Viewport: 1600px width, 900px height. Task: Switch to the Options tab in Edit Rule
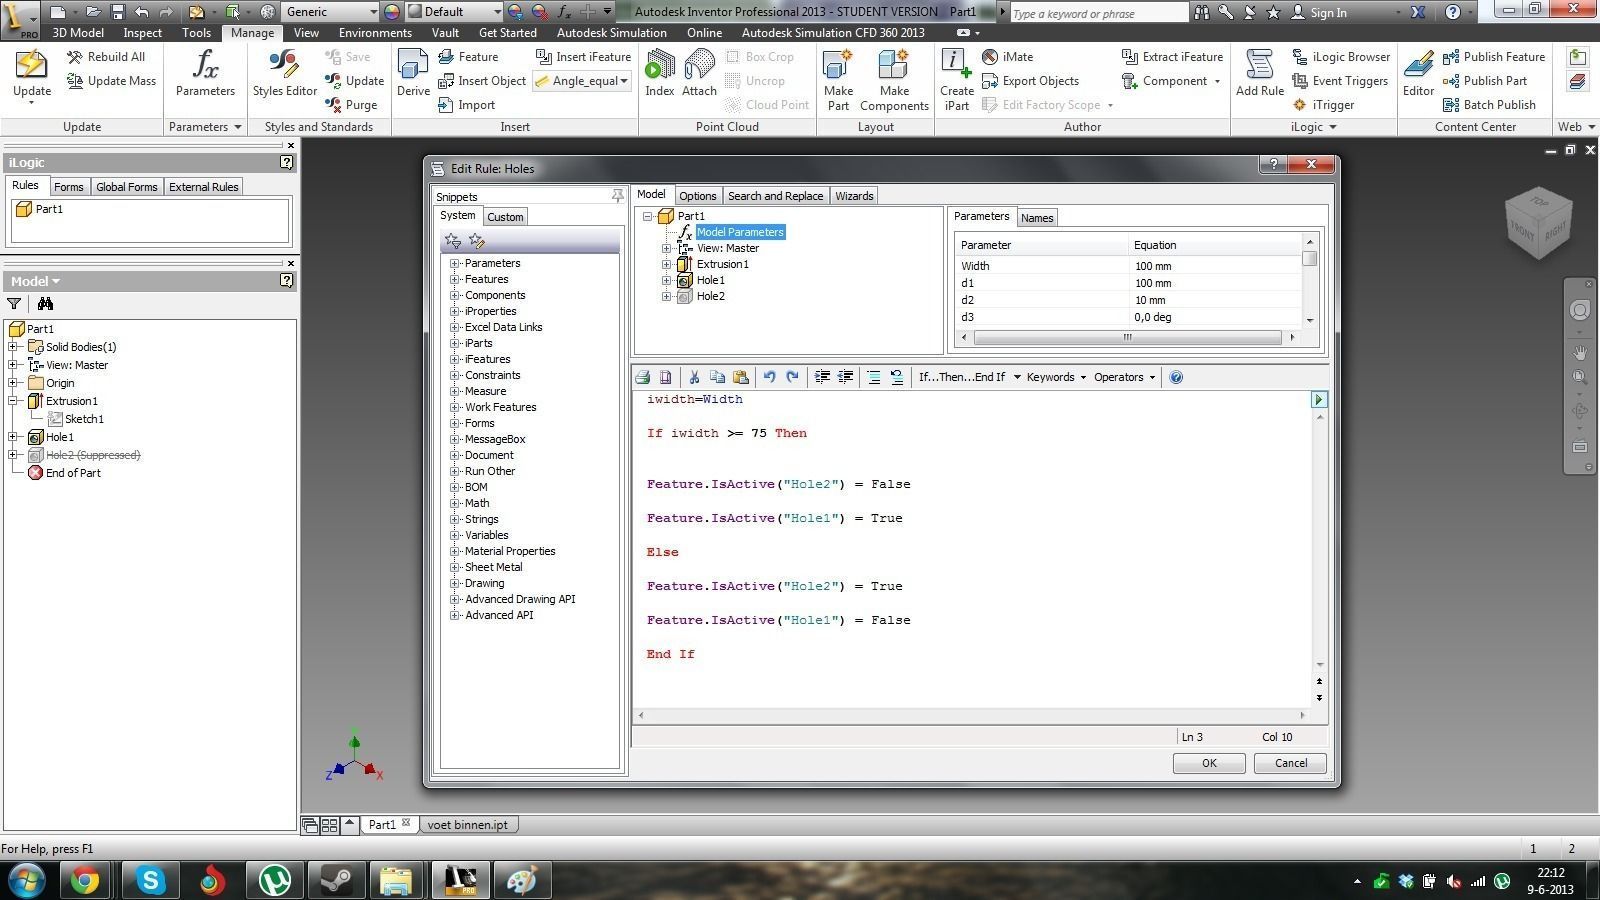[x=697, y=196]
